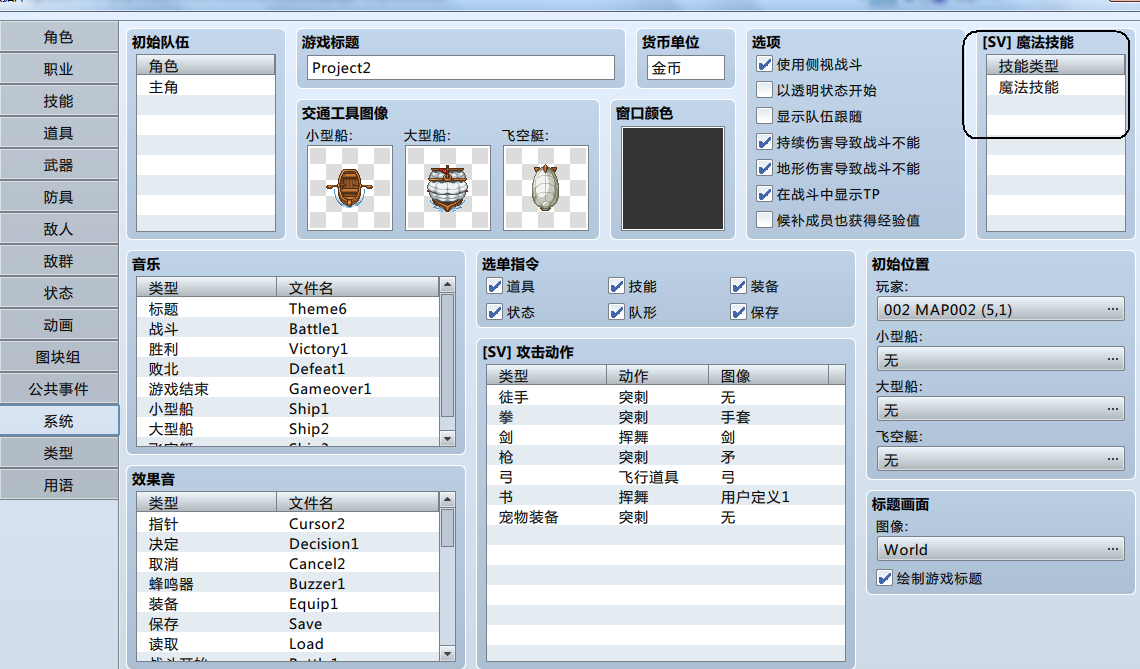Switch to 武器 database tab
The width and height of the screenshot is (1140, 669).
tap(59, 165)
